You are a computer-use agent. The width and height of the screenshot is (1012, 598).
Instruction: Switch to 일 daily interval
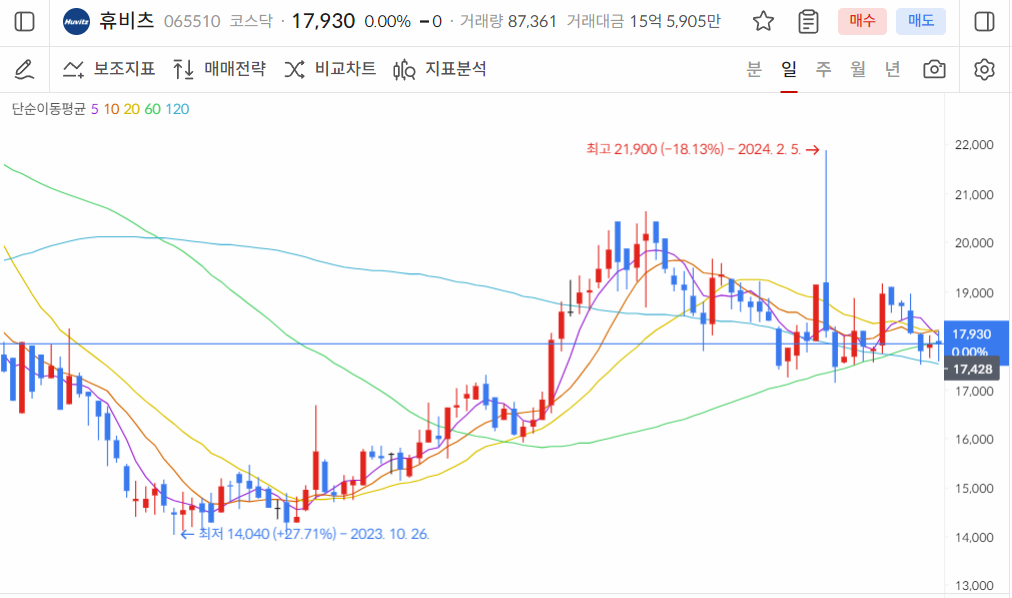[789, 68]
